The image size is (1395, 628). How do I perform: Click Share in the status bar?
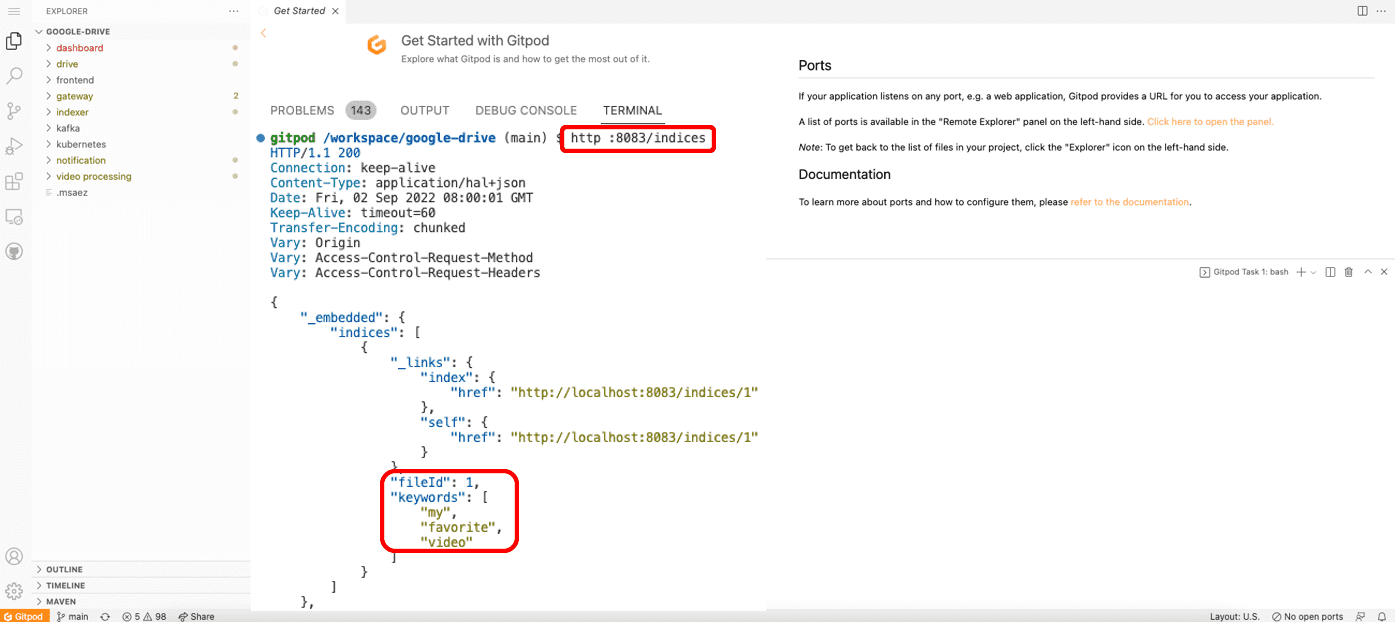(x=196, y=617)
